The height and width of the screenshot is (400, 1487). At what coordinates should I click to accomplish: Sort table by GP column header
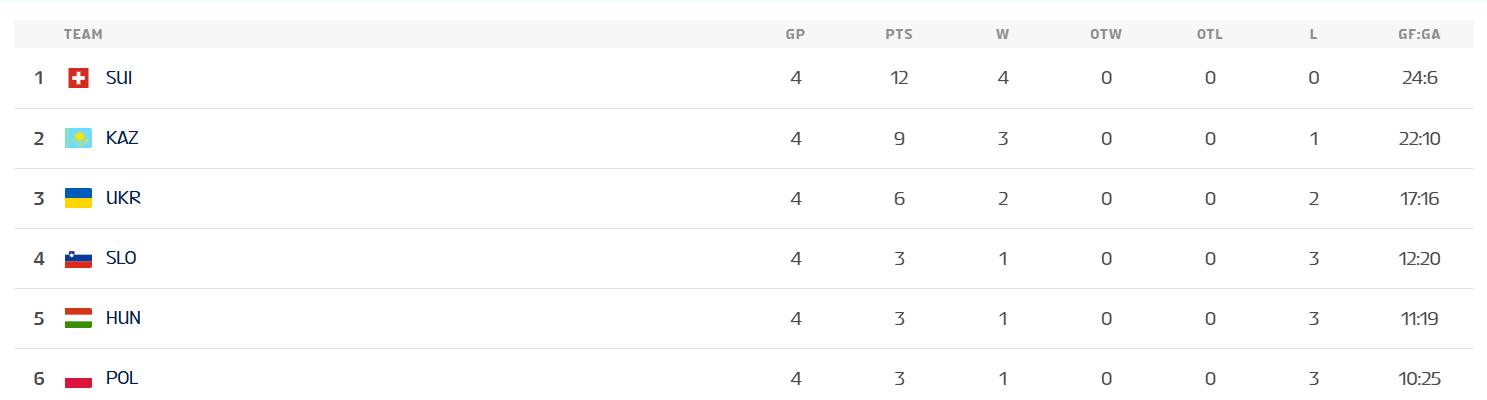click(795, 34)
